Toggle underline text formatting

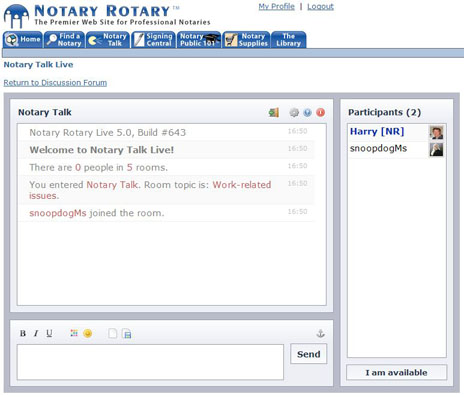coord(49,333)
